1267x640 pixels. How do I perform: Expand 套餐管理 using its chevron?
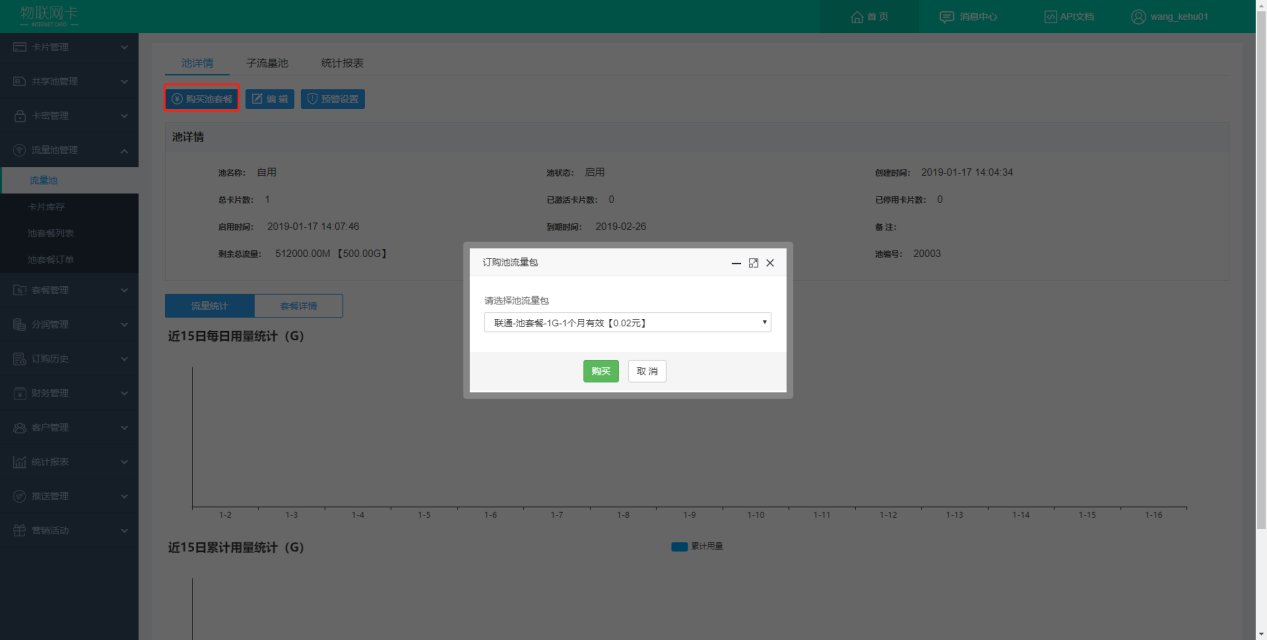click(x=124, y=290)
